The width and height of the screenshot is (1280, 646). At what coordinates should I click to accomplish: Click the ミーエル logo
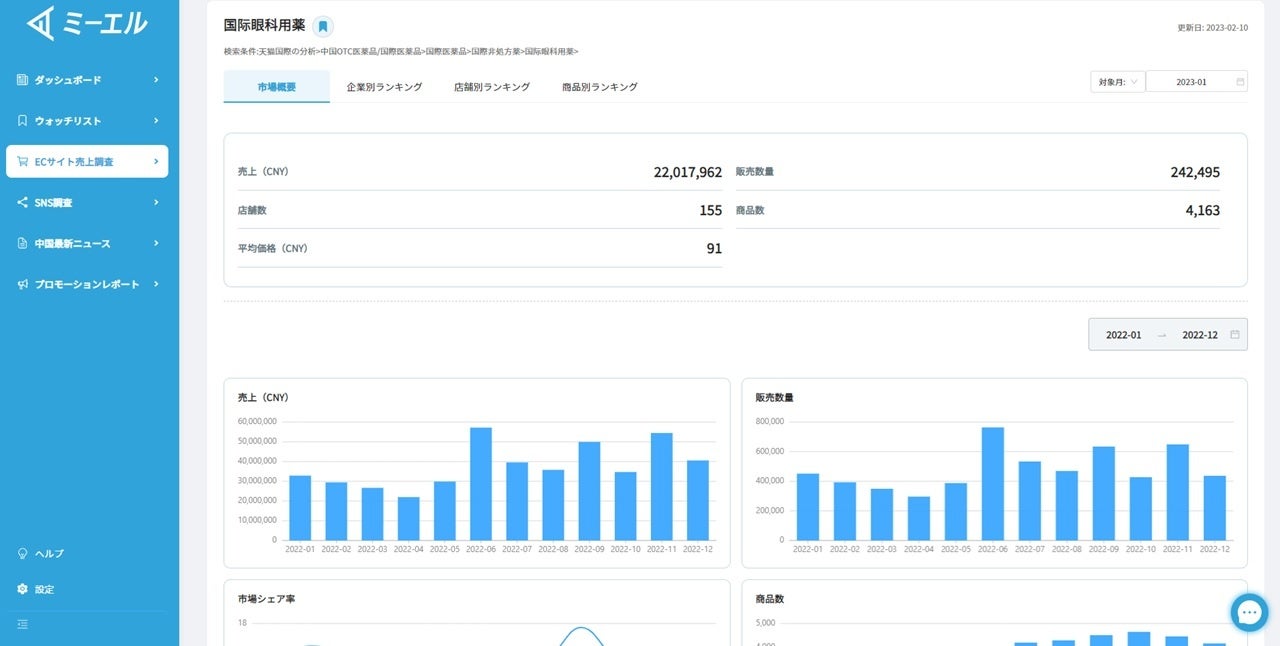(x=87, y=22)
